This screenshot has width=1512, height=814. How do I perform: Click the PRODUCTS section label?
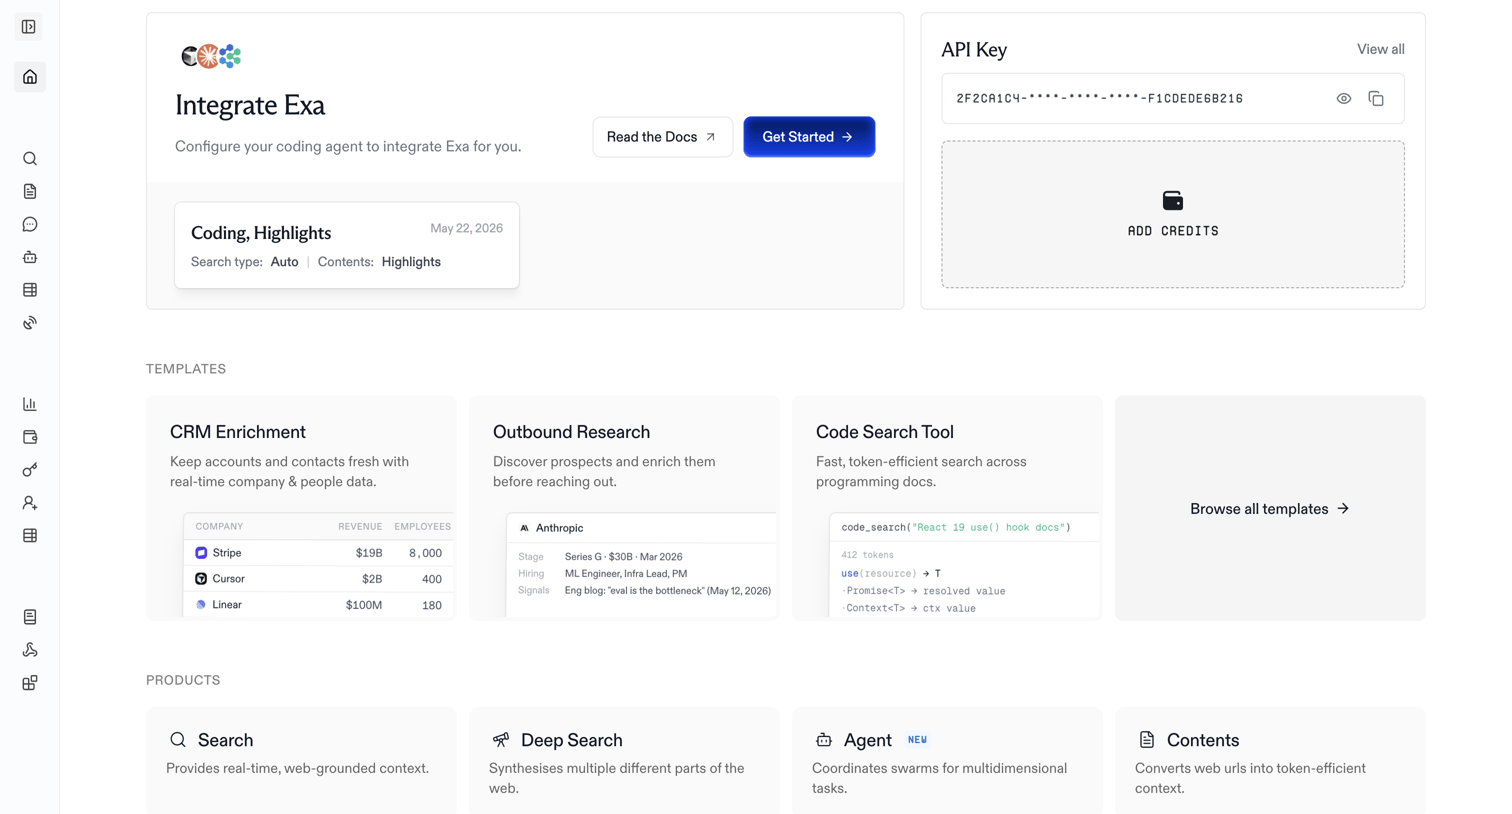183,680
